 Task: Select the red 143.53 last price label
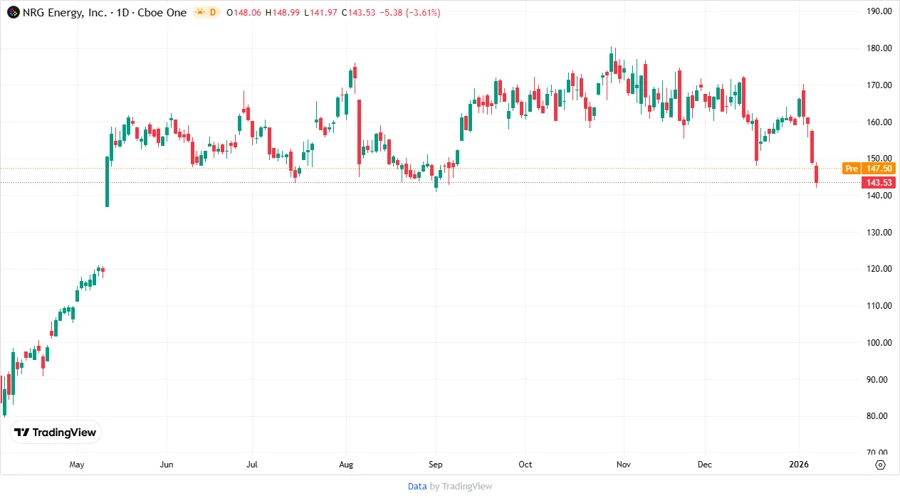tap(879, 182)
